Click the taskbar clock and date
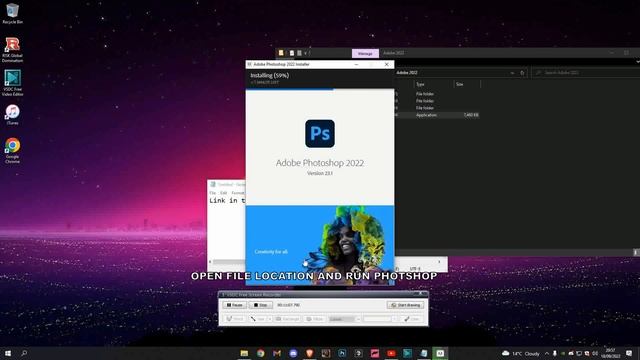 tap(611, 353)
